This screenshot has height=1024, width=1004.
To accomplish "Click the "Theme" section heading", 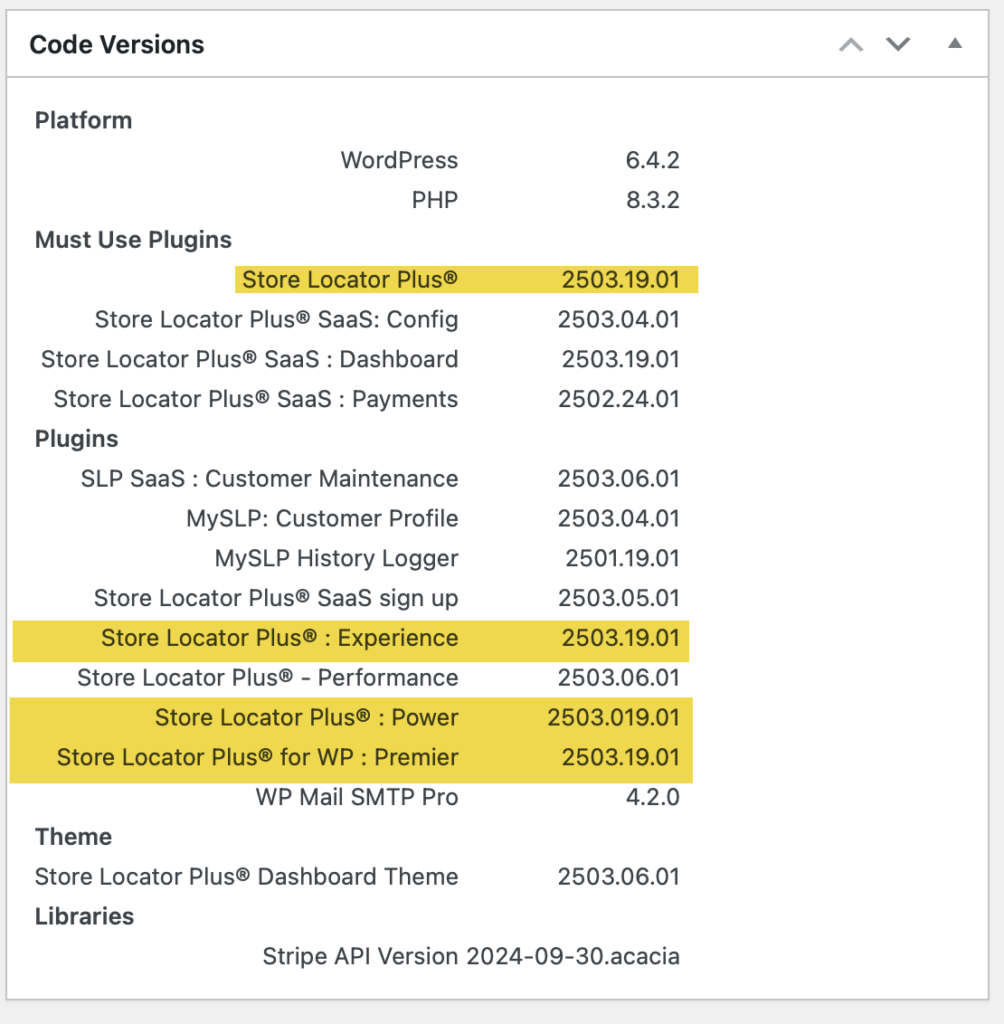I will (73, 837).
